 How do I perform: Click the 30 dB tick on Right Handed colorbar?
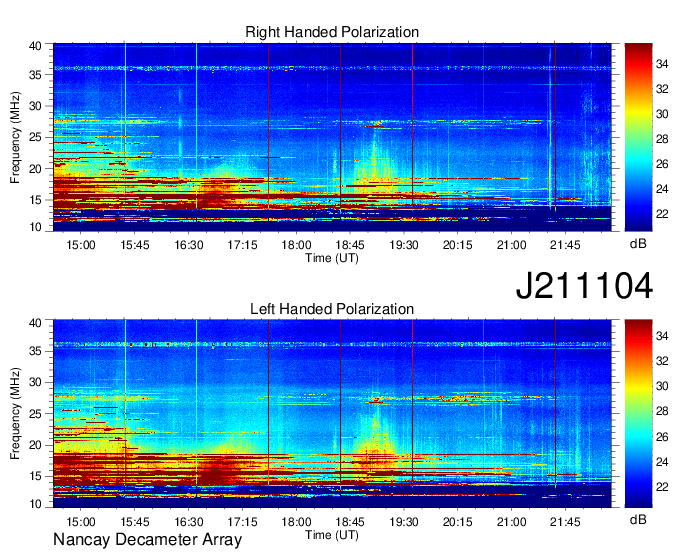coord(662,114)
